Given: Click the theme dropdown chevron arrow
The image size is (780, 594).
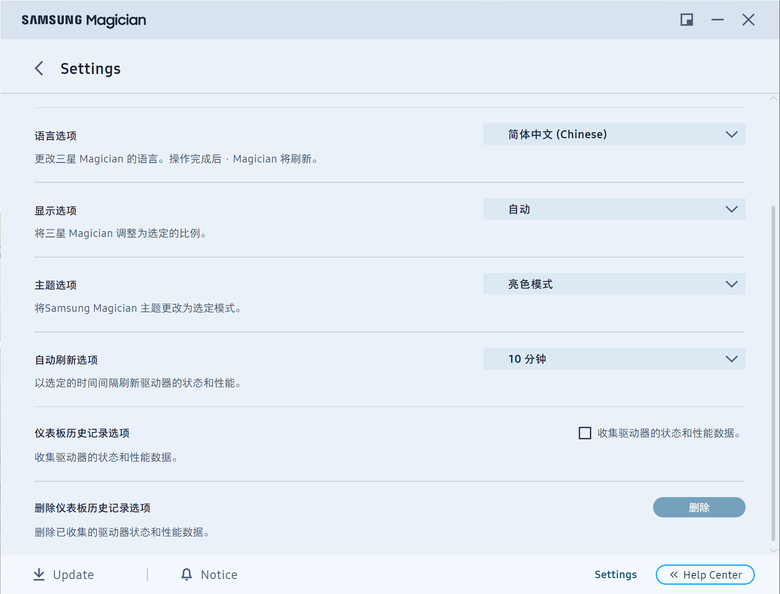Looking at the screenshot, I should 731,284.
